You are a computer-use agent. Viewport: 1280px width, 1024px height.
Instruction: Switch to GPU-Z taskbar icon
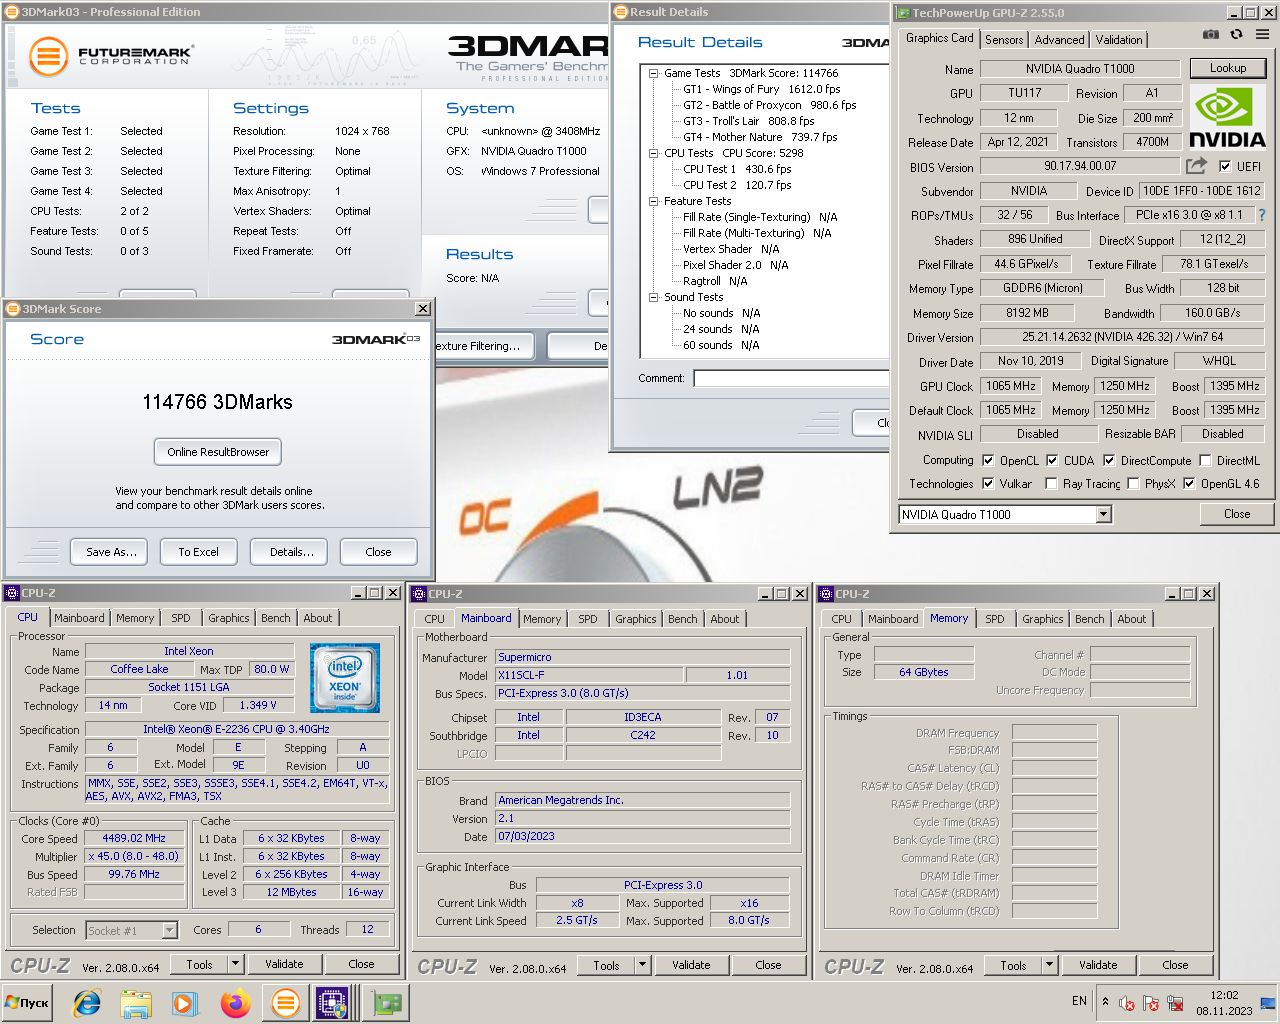[x=387, y=1003]
